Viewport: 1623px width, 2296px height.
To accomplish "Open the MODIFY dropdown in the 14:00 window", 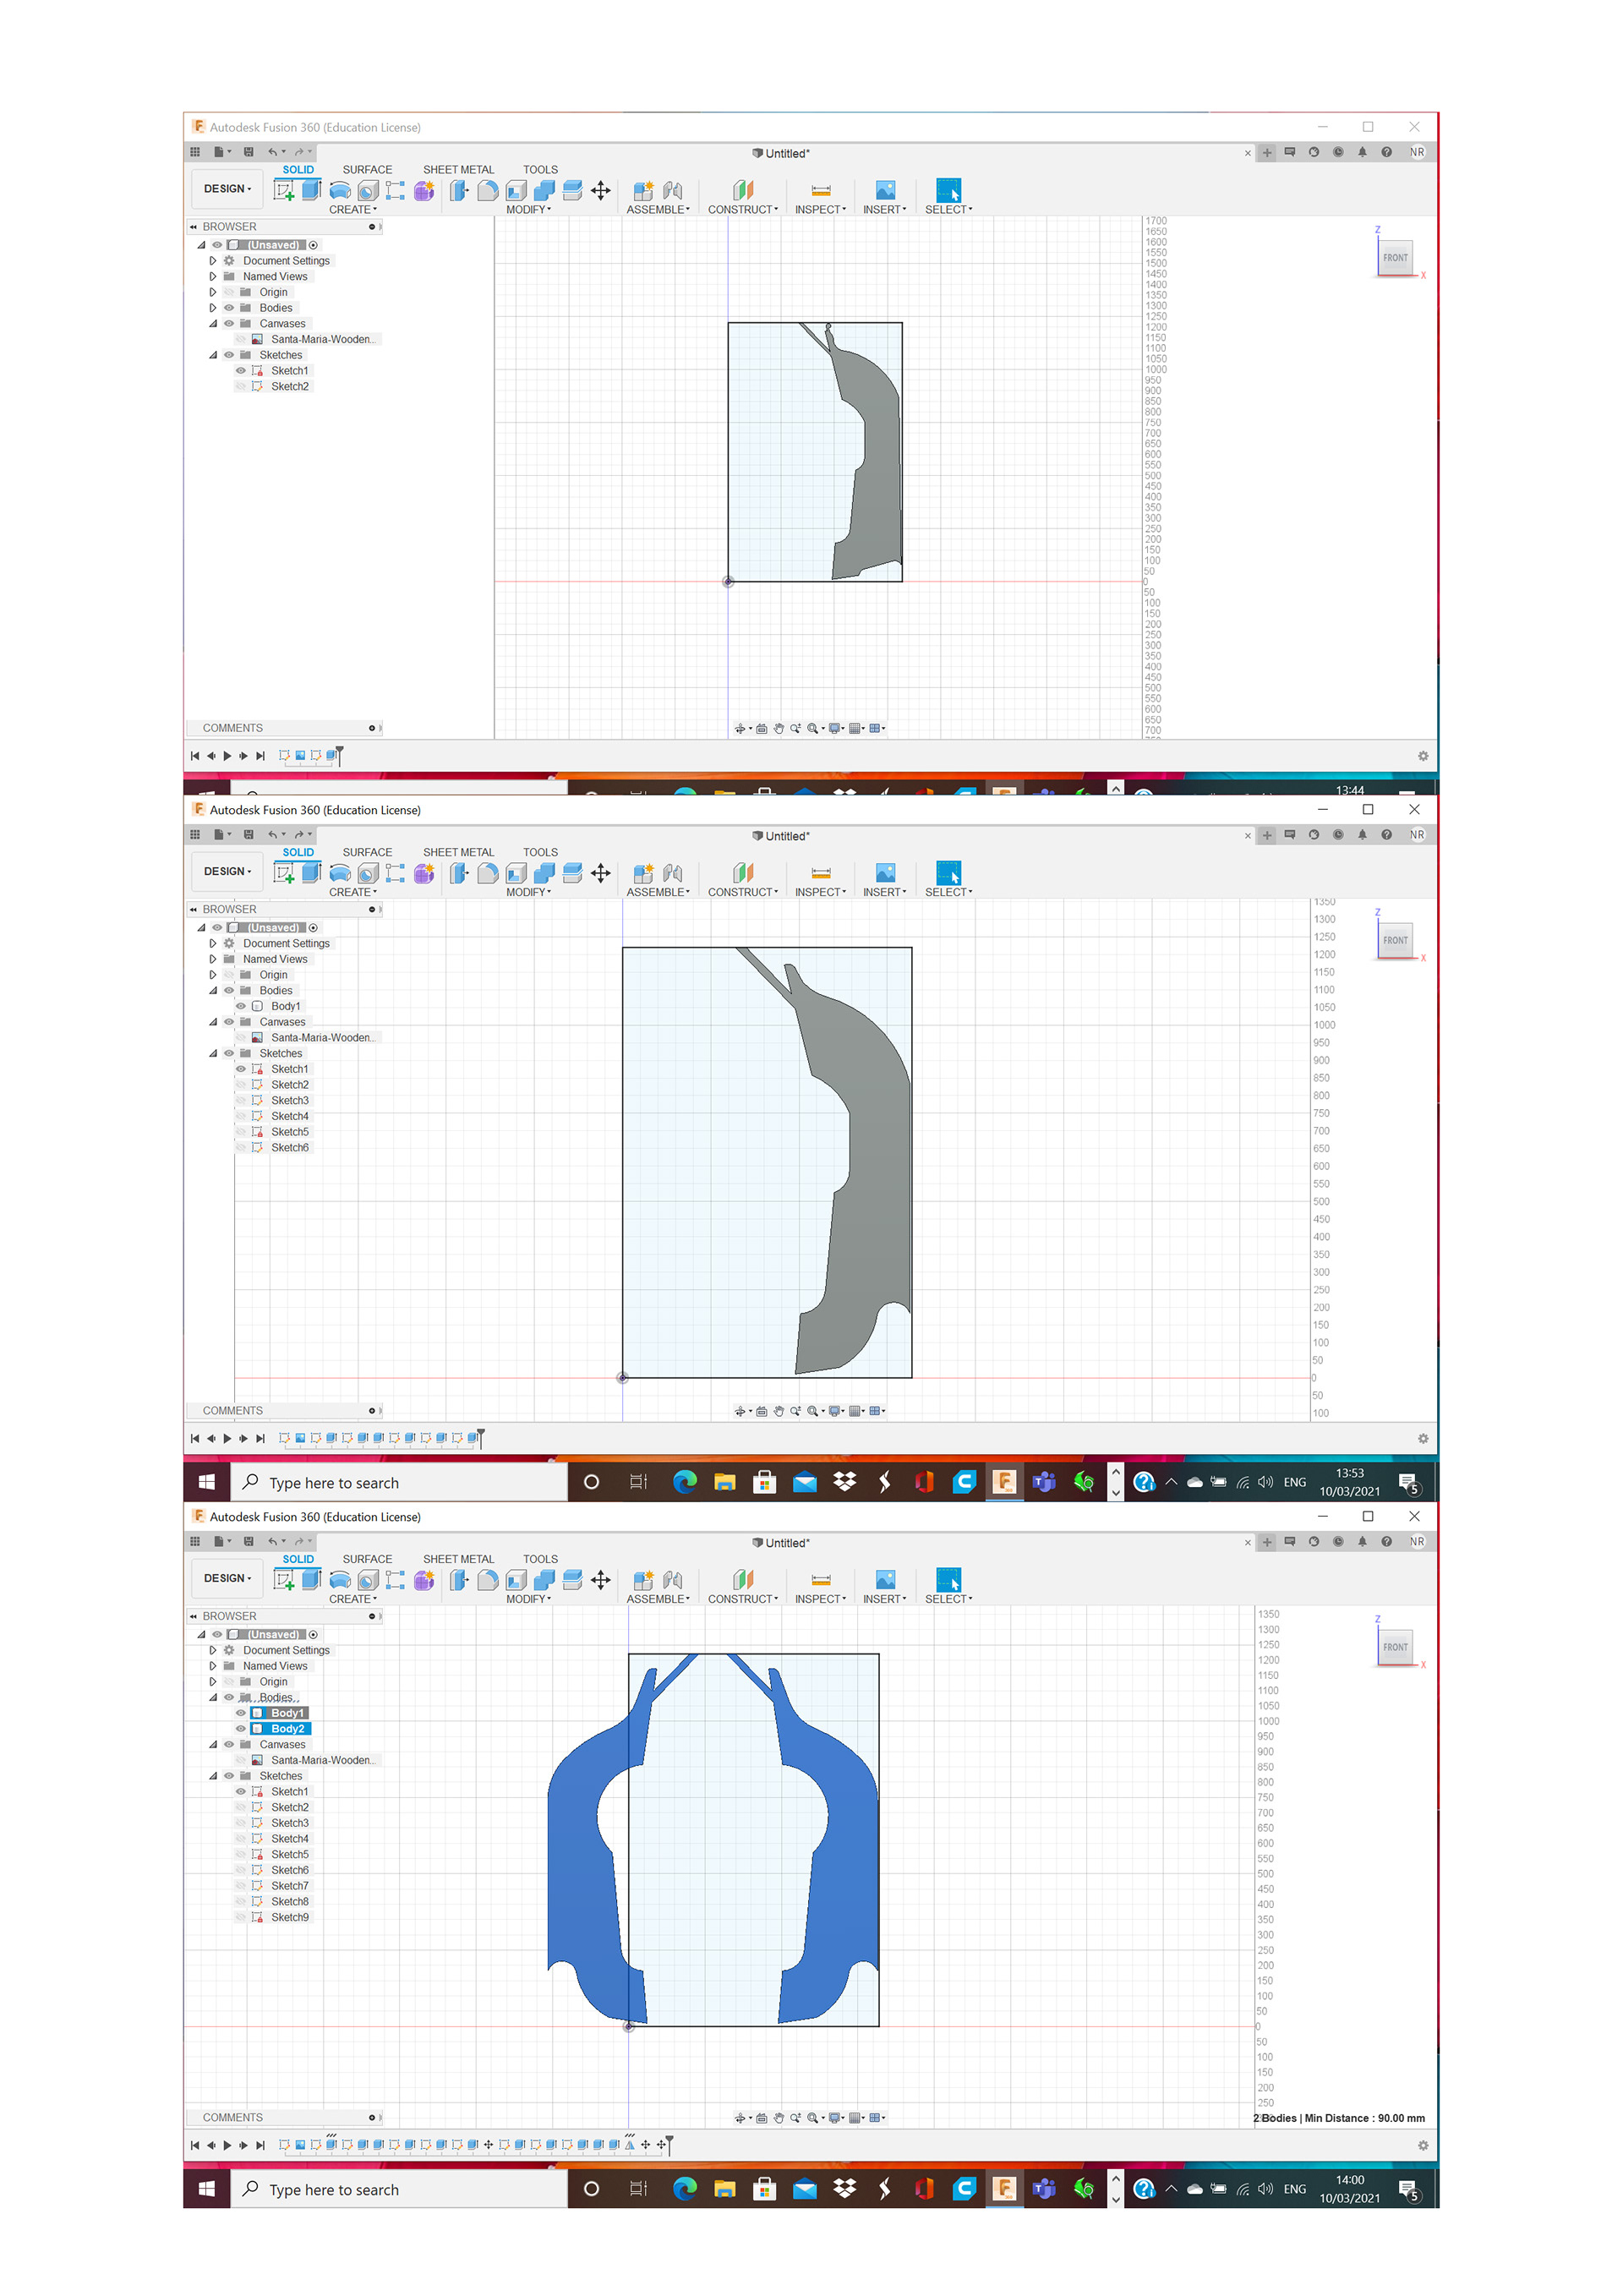I will (x=528, y=1599).
